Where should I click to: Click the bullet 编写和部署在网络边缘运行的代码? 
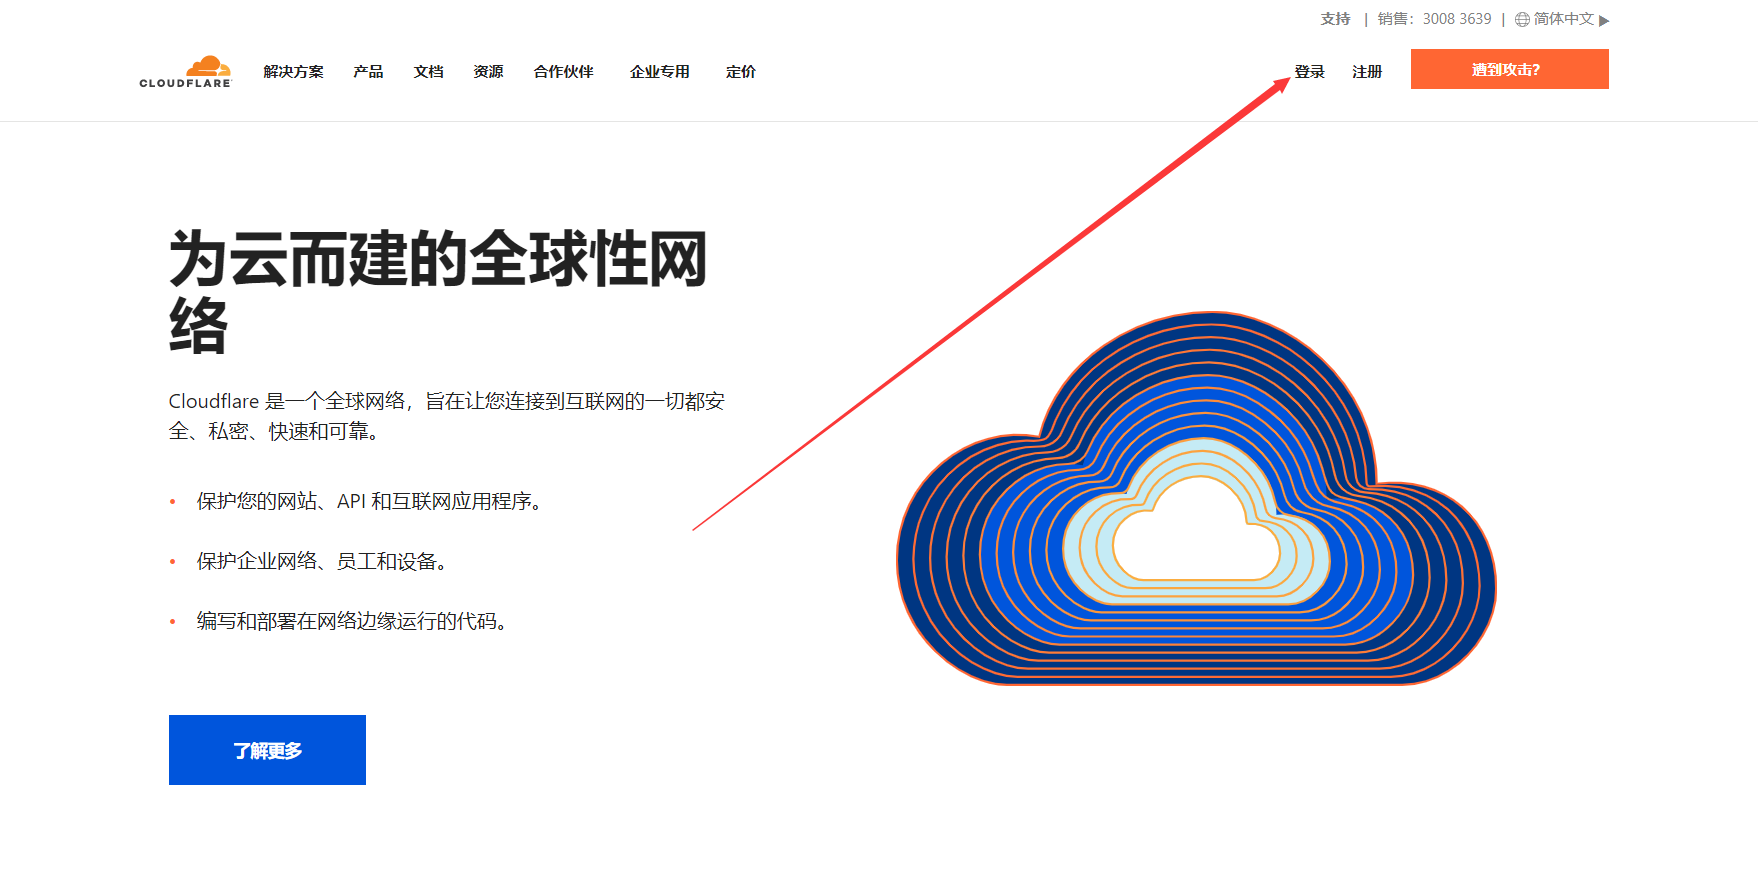click(352, 621)
